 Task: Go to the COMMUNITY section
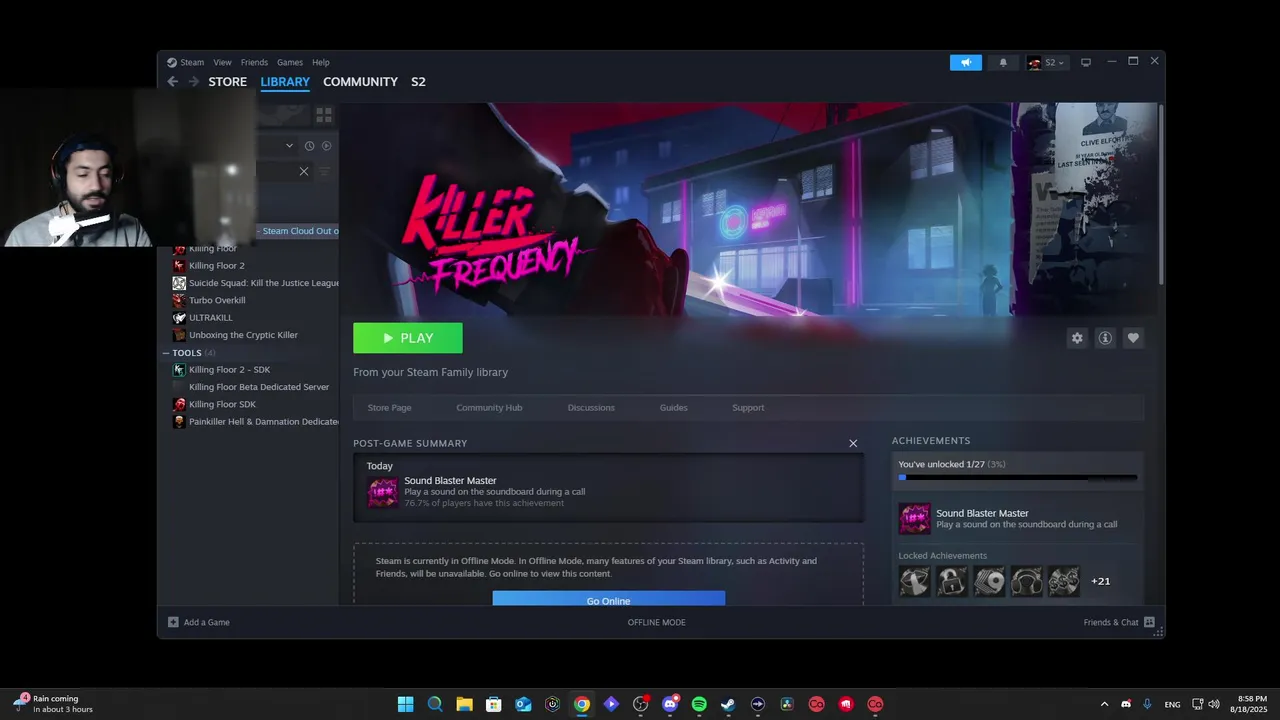360,82
